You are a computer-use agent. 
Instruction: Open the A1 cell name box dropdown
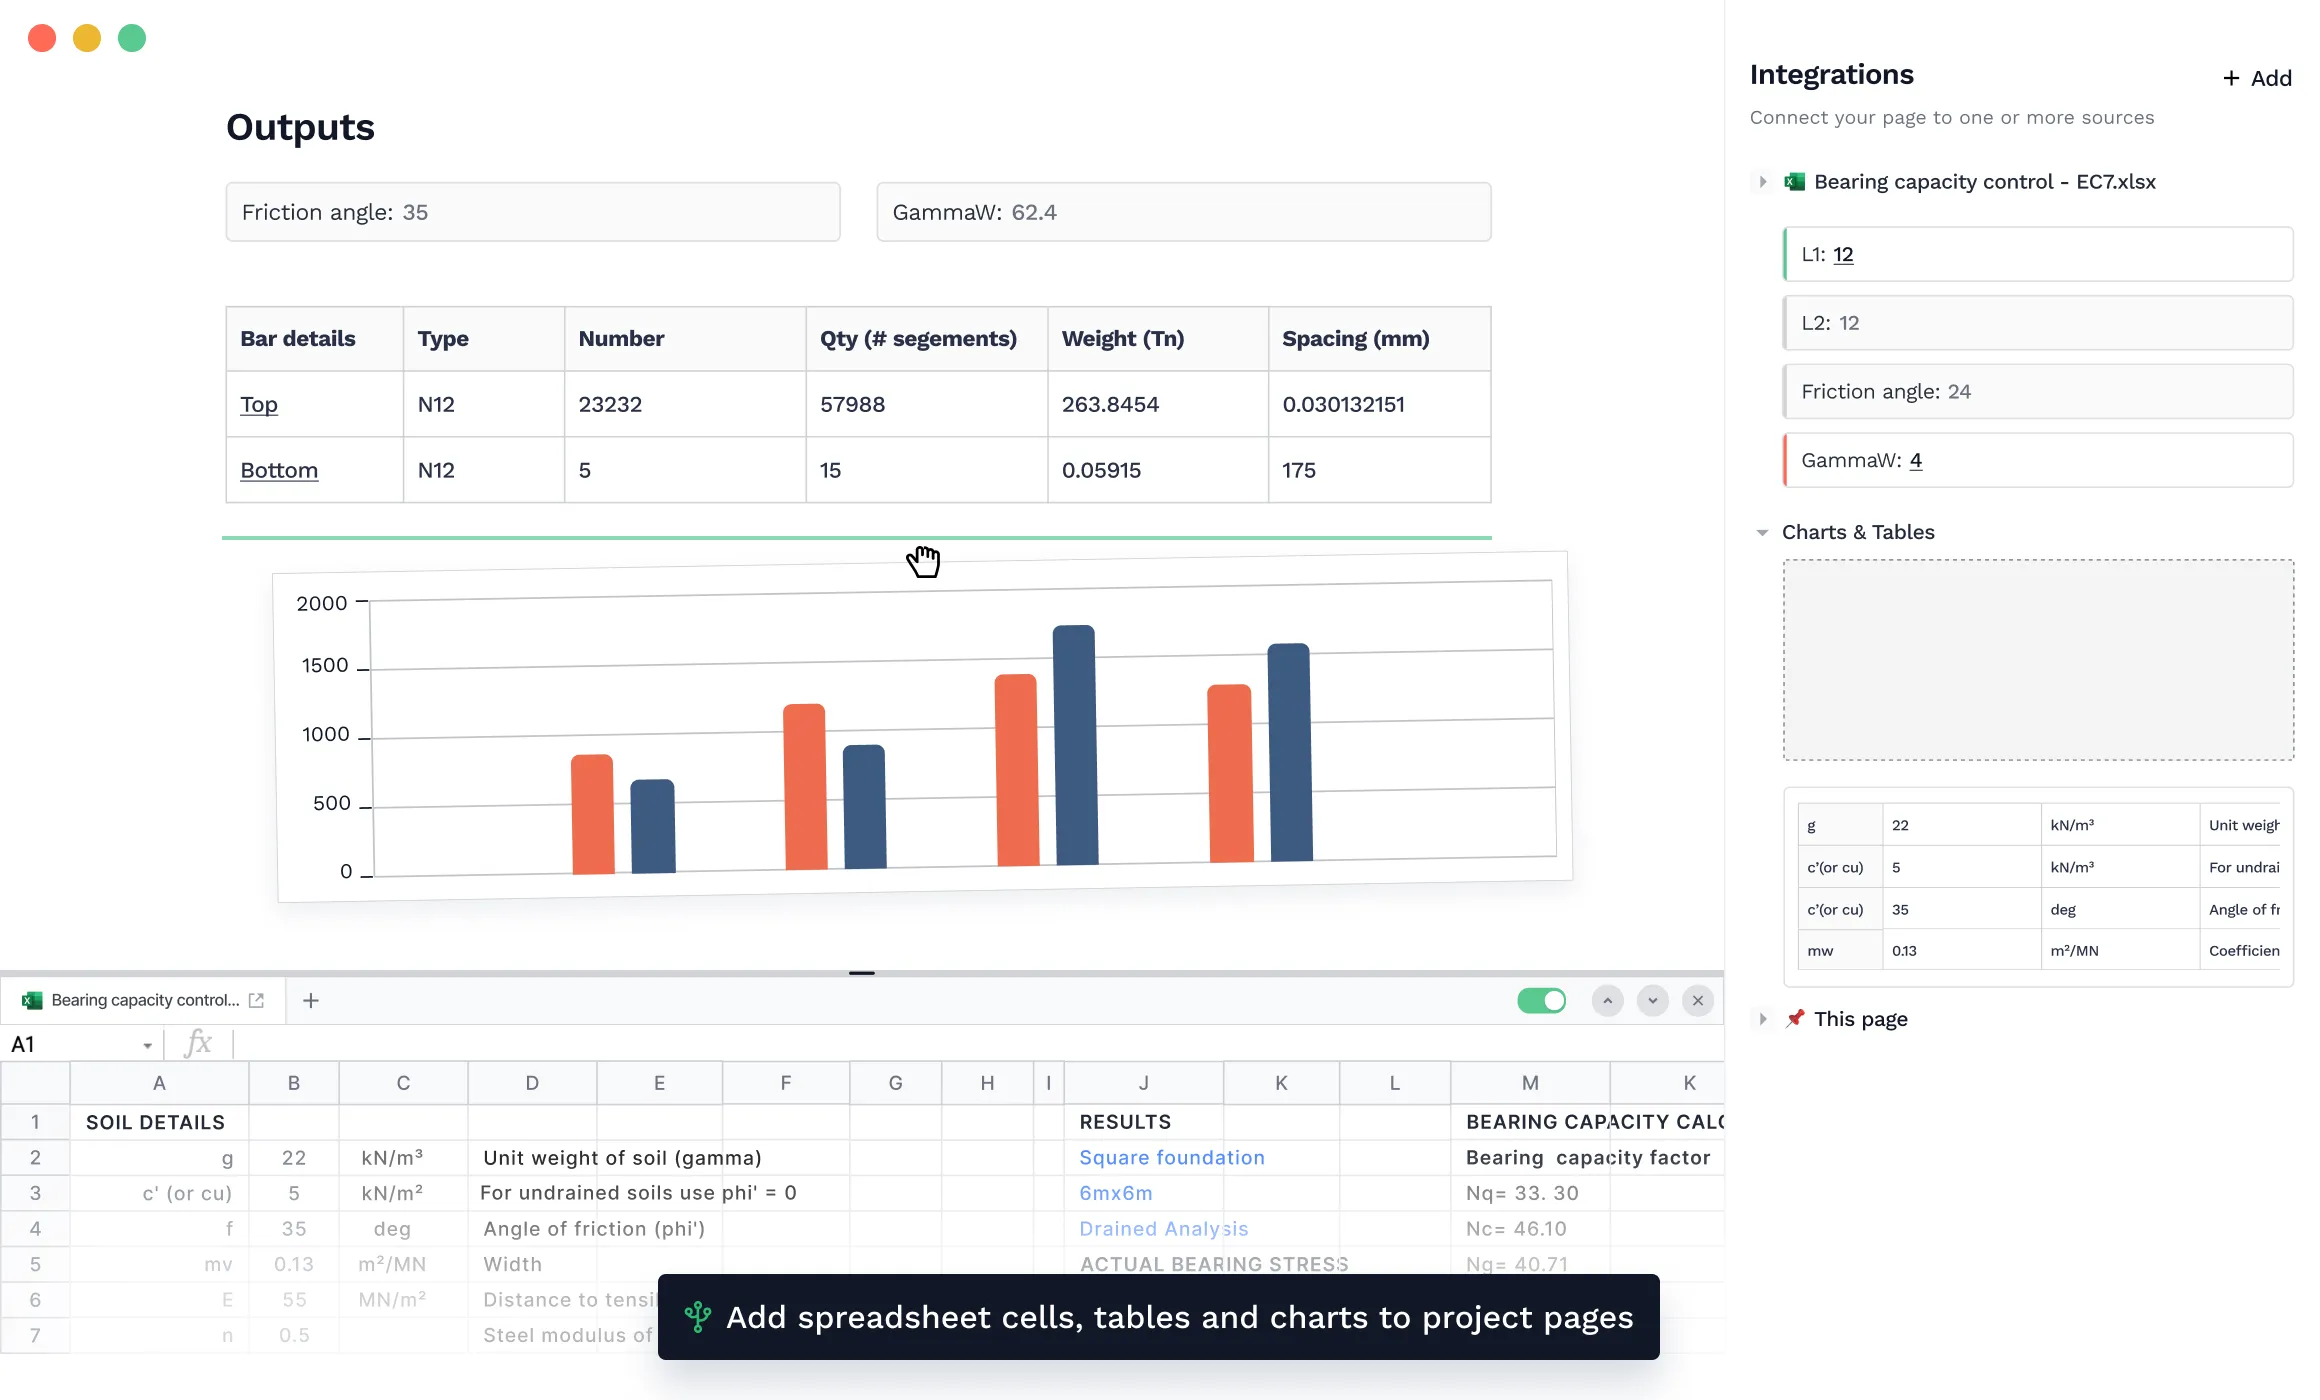coord(146,1043)
